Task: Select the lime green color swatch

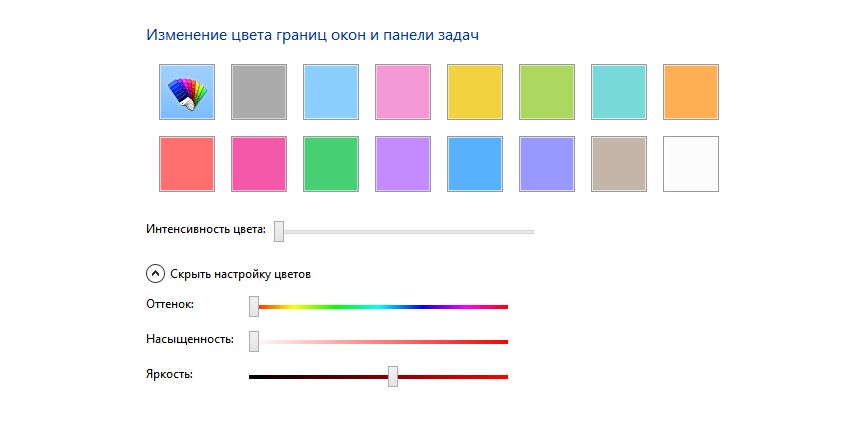Action: pos(547,92)
